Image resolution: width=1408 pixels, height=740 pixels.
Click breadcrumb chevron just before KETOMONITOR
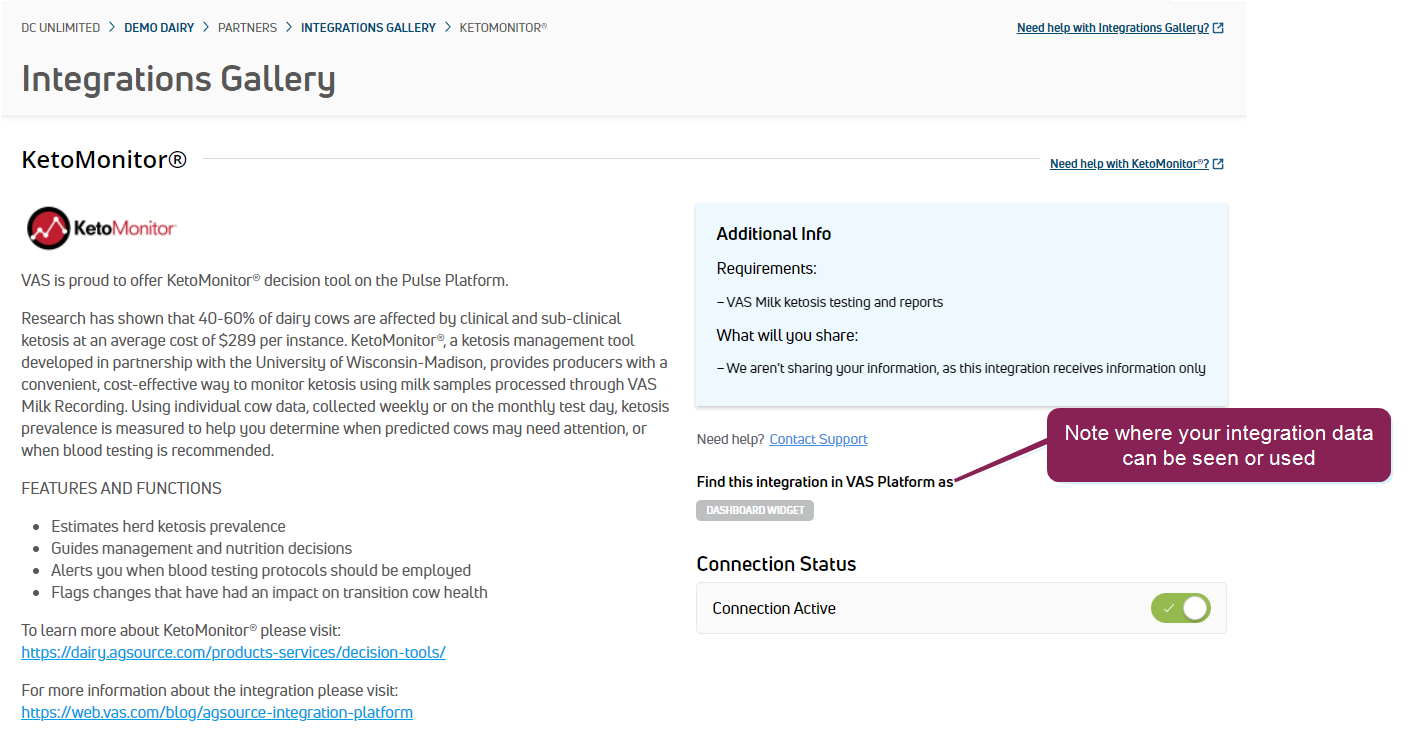pos(448,28)
